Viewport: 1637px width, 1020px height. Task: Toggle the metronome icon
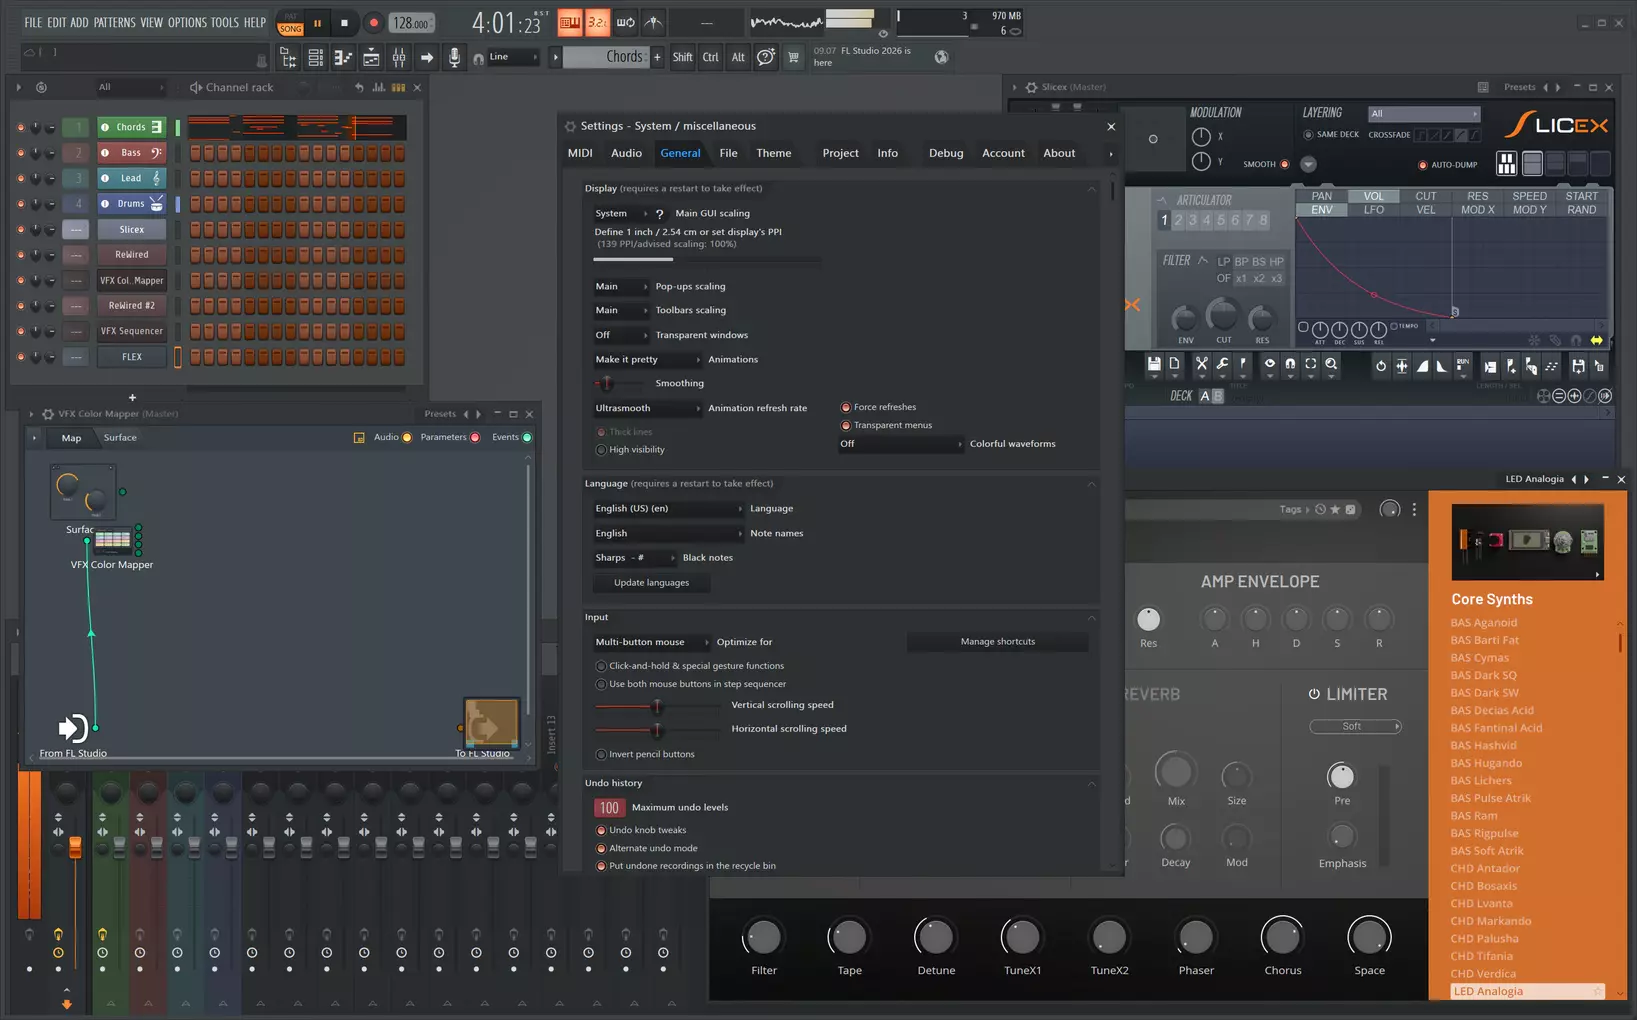tap(653, 22)
